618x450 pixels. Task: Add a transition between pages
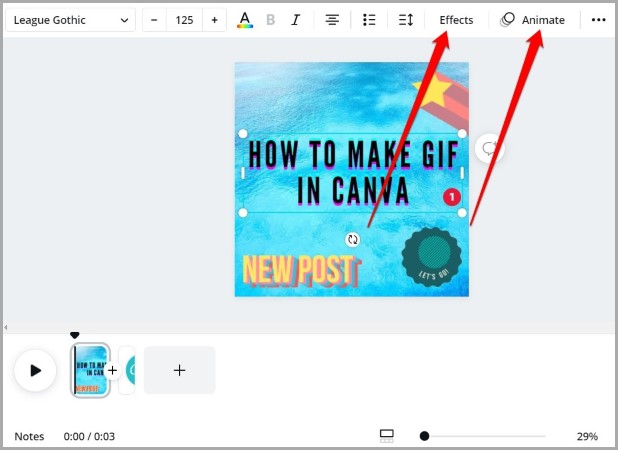click(112, 370)
